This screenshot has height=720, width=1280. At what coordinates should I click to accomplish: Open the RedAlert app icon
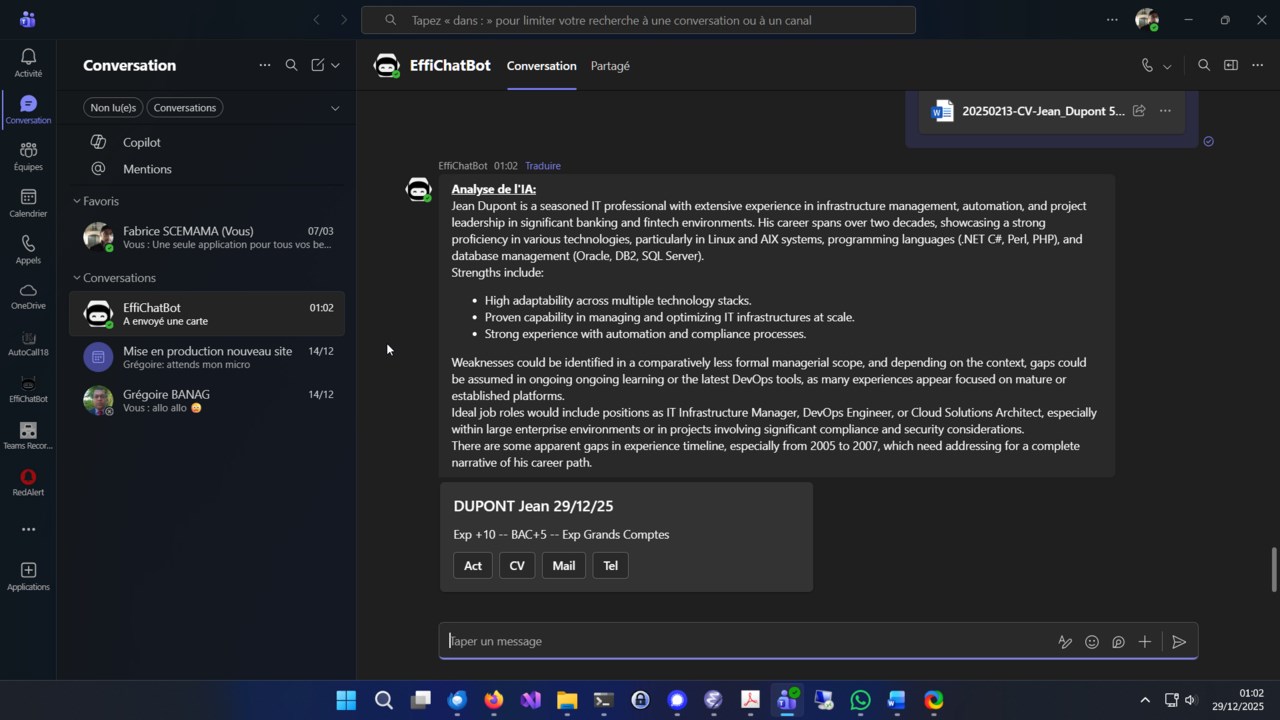click(28, 482)
